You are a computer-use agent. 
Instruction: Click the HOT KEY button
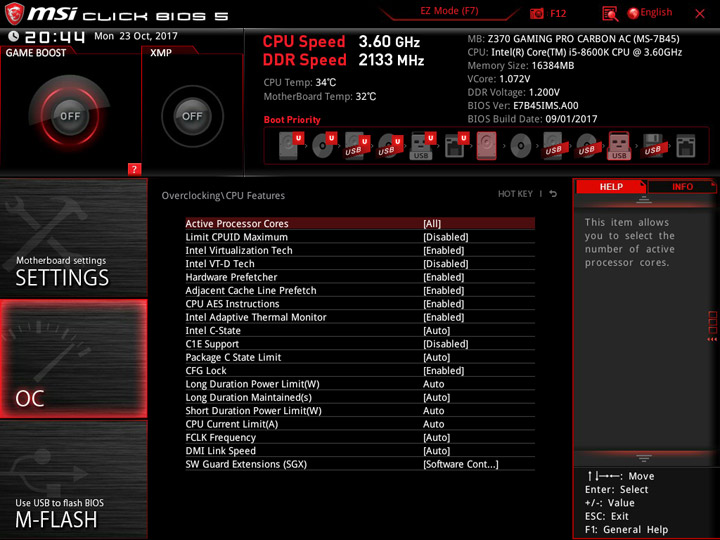point(515,194)
